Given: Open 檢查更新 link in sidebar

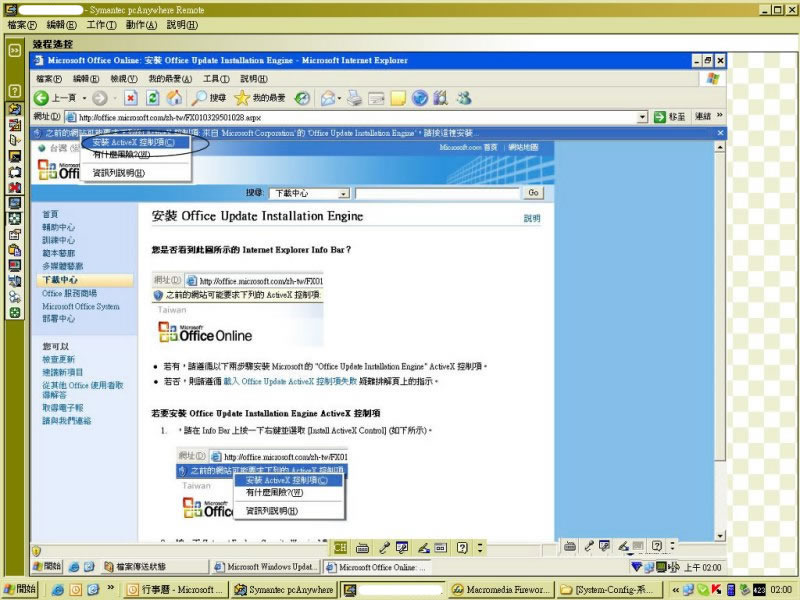Looking at the screenshot, I should (x=59, y=359).
